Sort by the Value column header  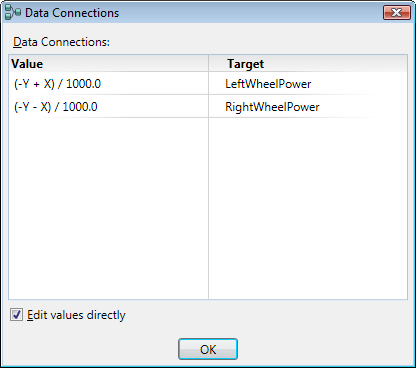pos(109,64)
